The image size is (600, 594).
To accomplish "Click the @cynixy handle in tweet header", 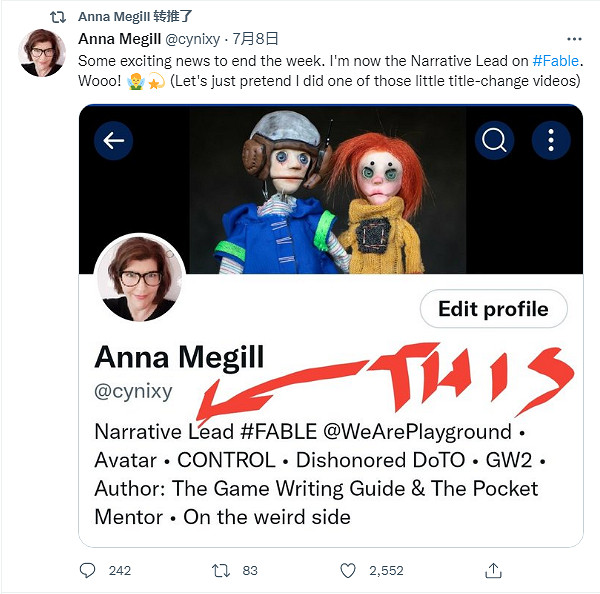I will 194,40.
